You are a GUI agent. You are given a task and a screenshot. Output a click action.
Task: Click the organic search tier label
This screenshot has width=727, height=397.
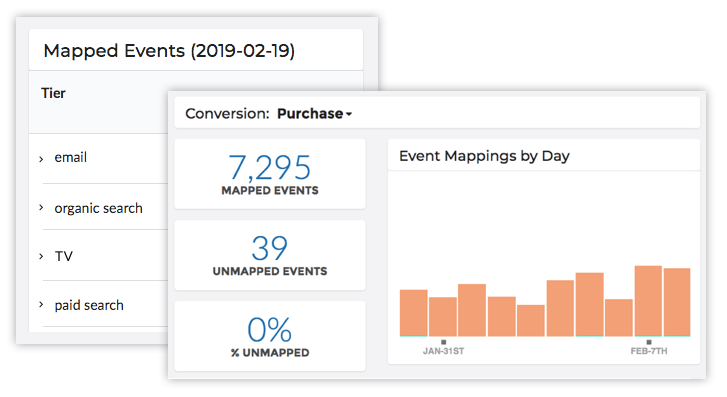(98, 209)
